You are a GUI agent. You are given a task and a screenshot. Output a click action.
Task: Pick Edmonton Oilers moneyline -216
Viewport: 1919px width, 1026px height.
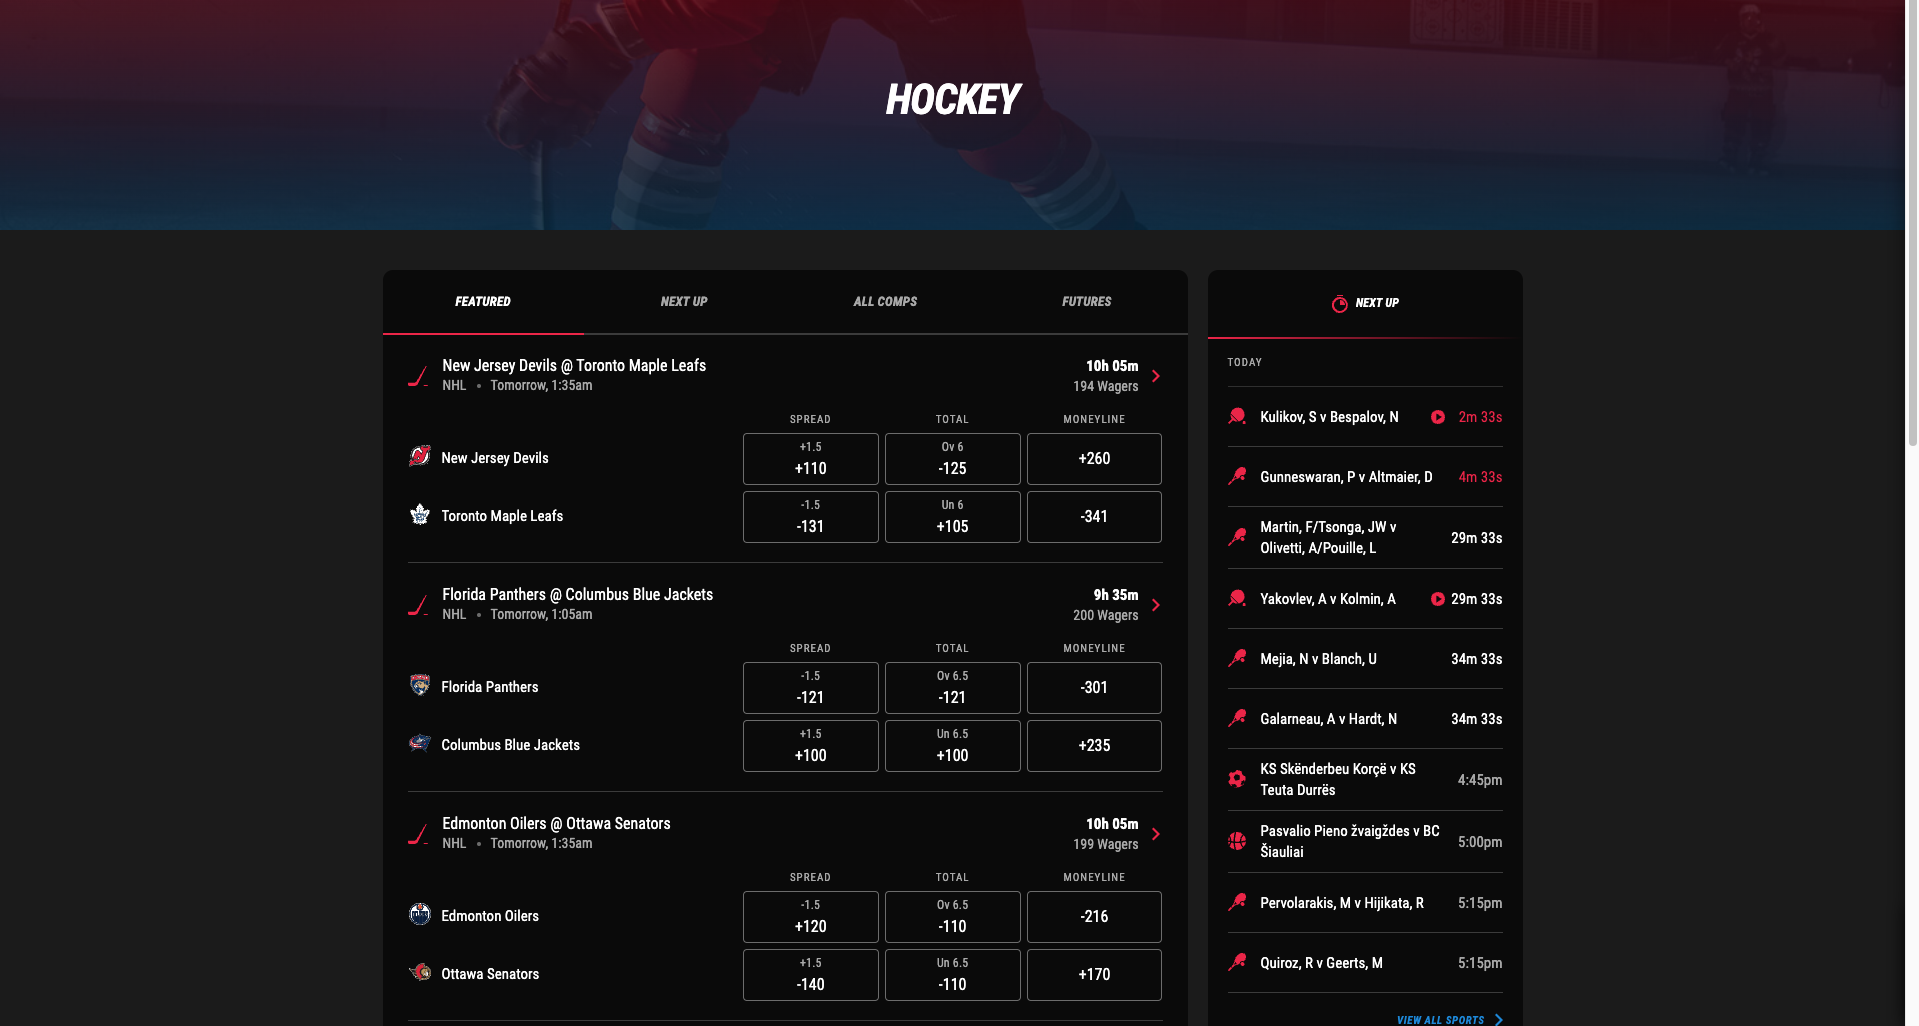tap(1094, 917)
